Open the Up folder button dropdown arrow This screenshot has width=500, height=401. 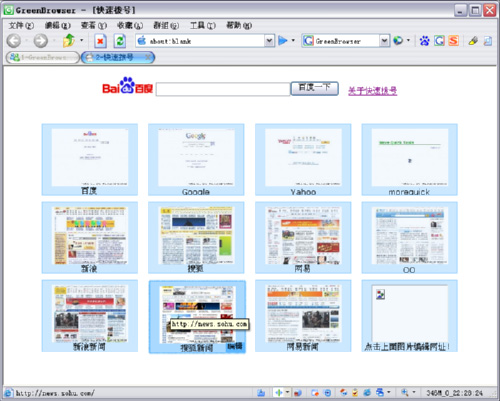tap(82, 41)
